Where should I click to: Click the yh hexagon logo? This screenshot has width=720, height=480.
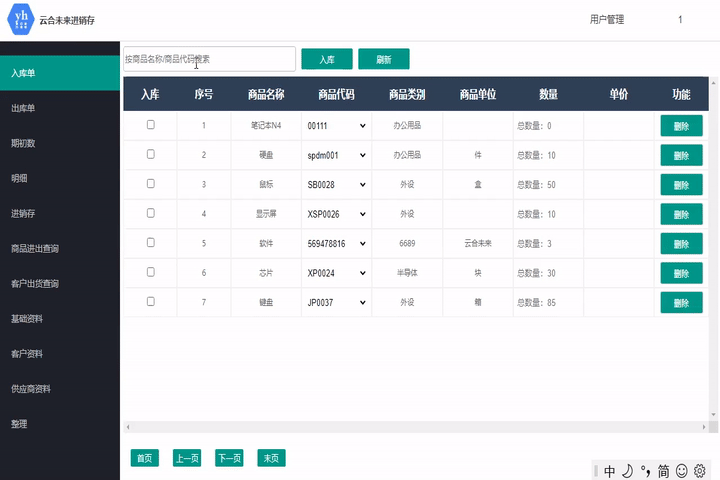tap(21, 19)
